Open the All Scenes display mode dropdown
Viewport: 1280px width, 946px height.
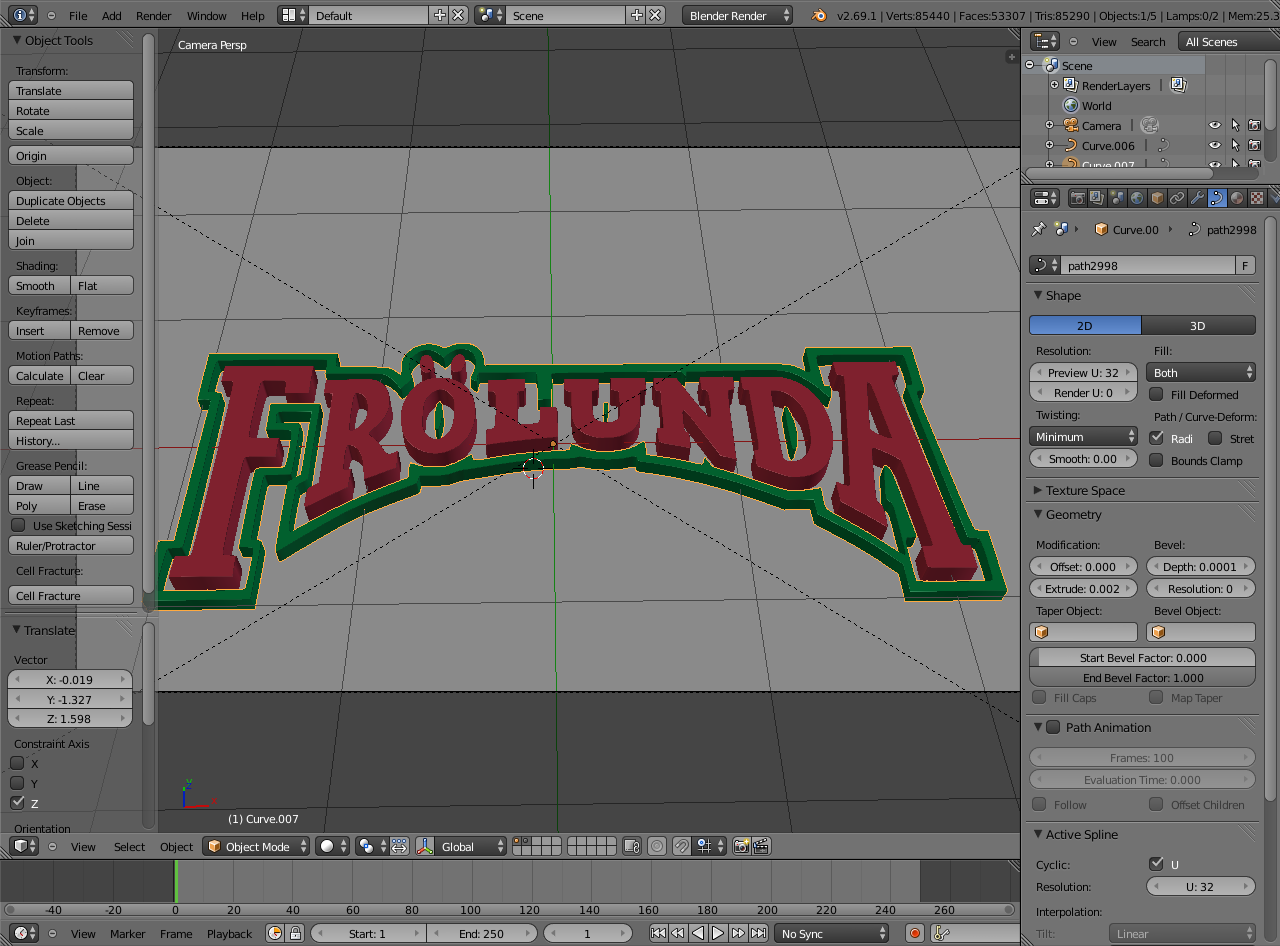tap(1228, 41)
